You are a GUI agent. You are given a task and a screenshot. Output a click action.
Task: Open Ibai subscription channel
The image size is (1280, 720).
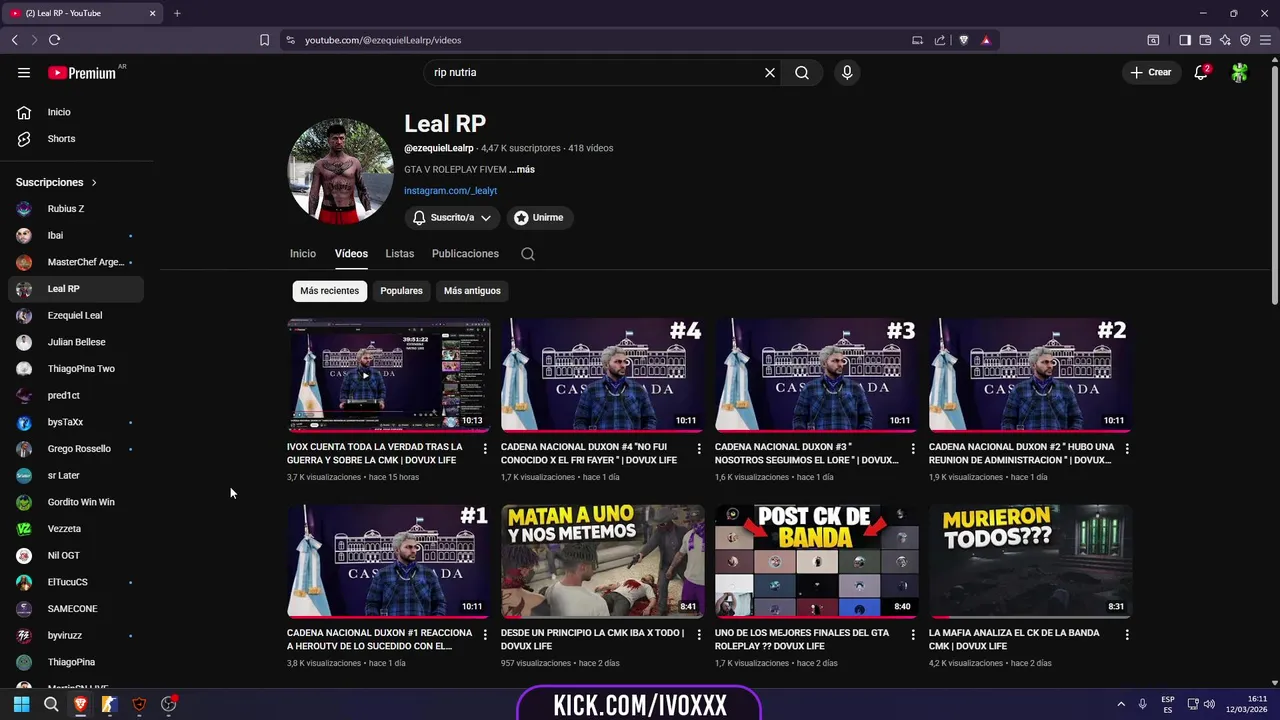75,235
